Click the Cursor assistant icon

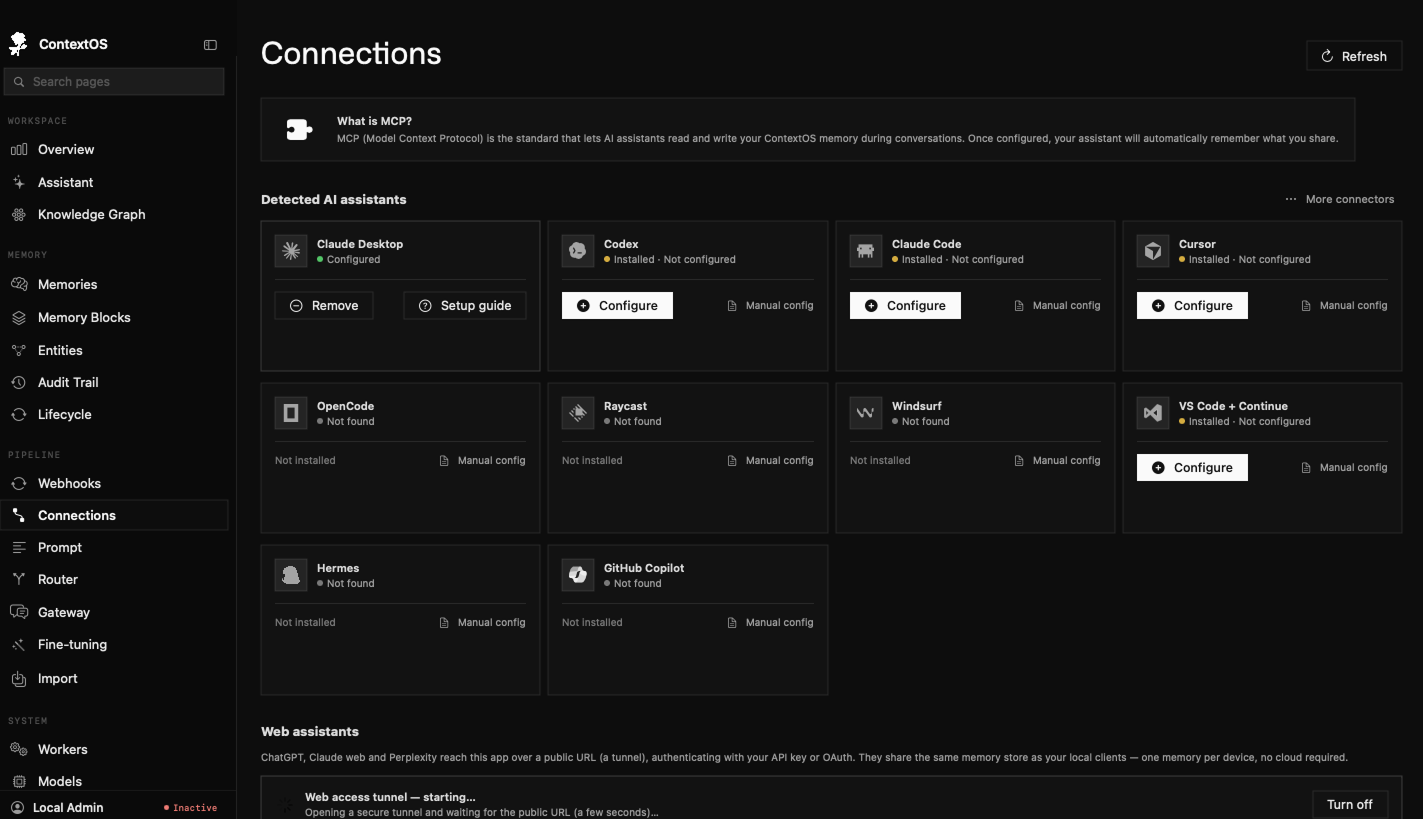pos(1153,251)
